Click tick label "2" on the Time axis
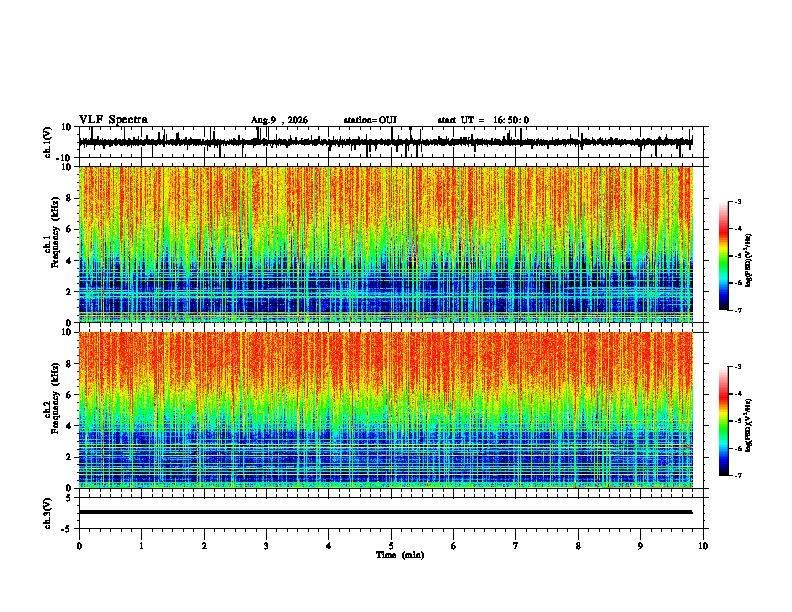Viewport: 792px width, 612px height. click(204, 546)
